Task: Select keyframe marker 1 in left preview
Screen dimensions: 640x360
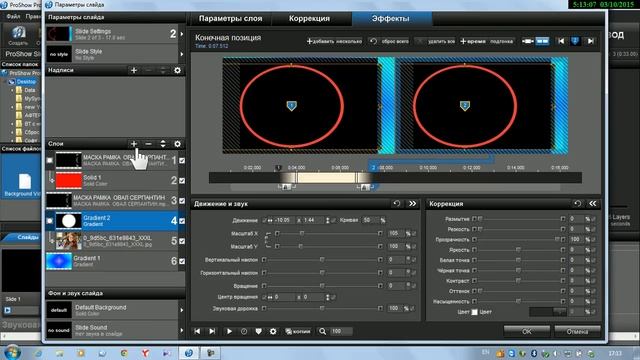Action: click(291, 106)
